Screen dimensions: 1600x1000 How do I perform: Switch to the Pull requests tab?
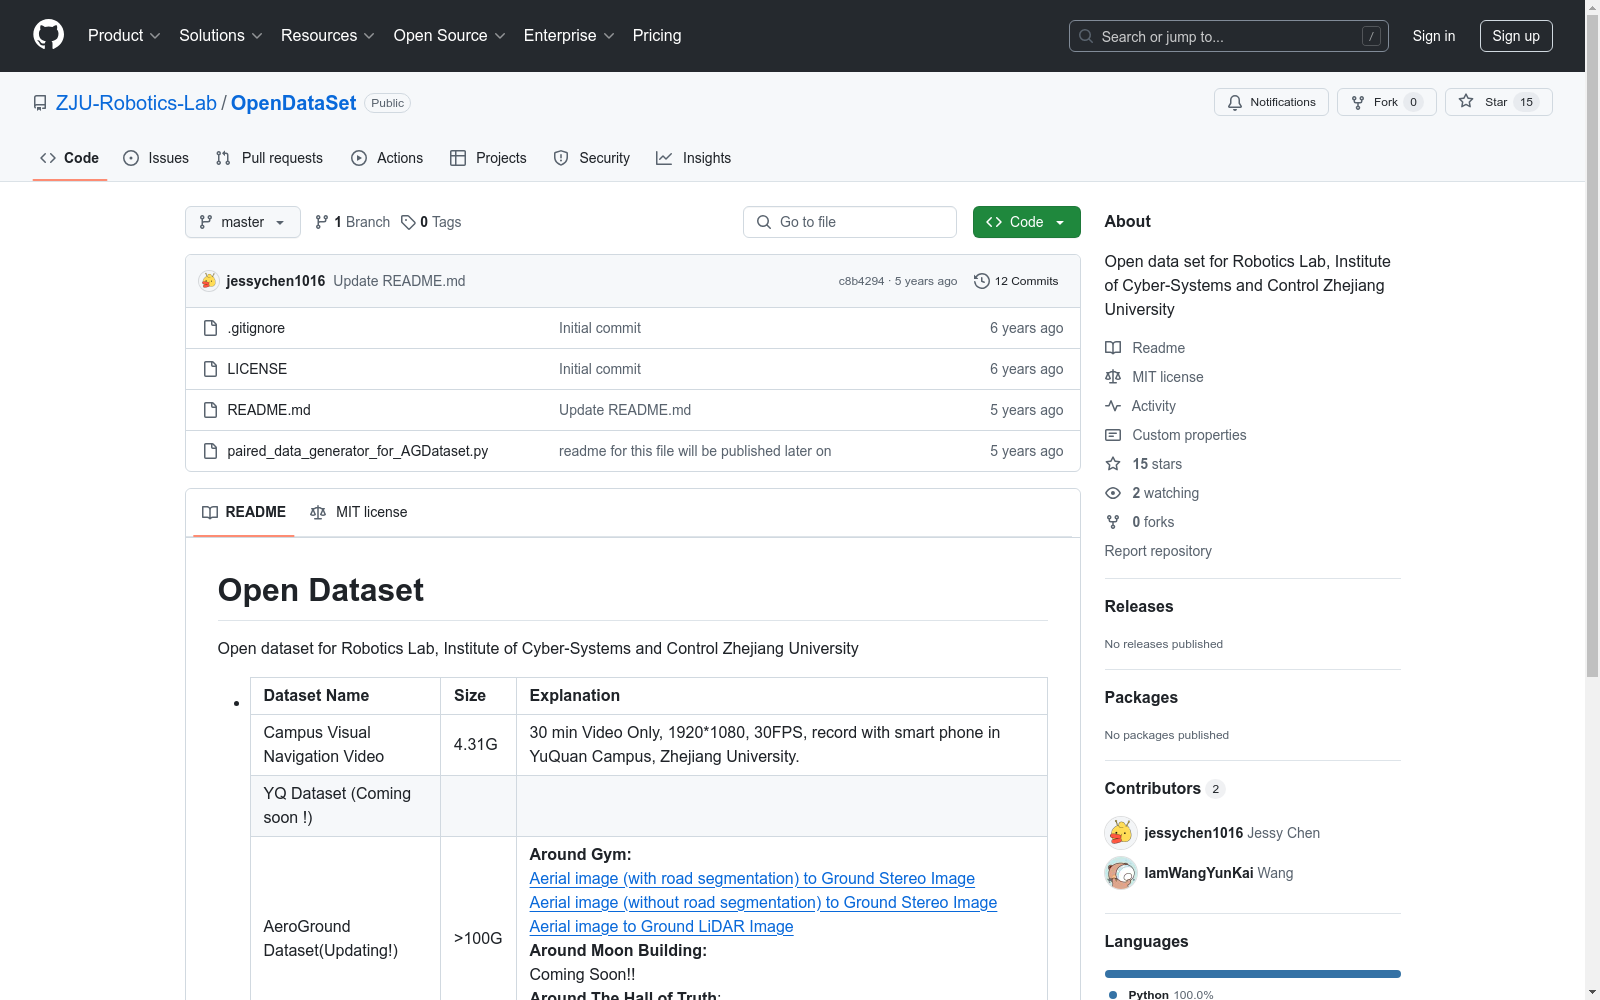(x=269, y=158)
